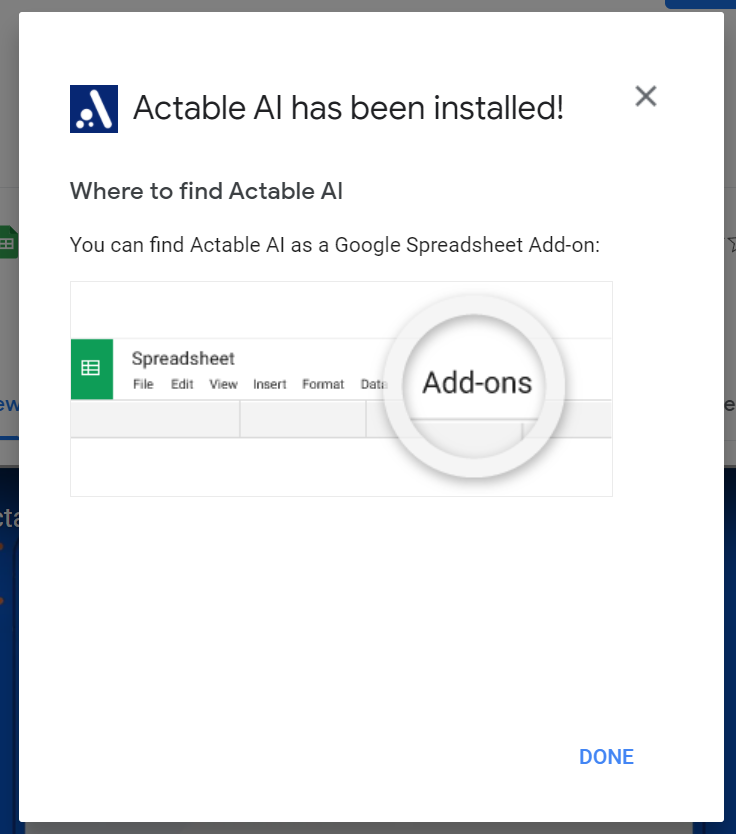The image size is (736, 834).
Task: Select Edit in the illustrated menu bar
Action: (182, 384)
